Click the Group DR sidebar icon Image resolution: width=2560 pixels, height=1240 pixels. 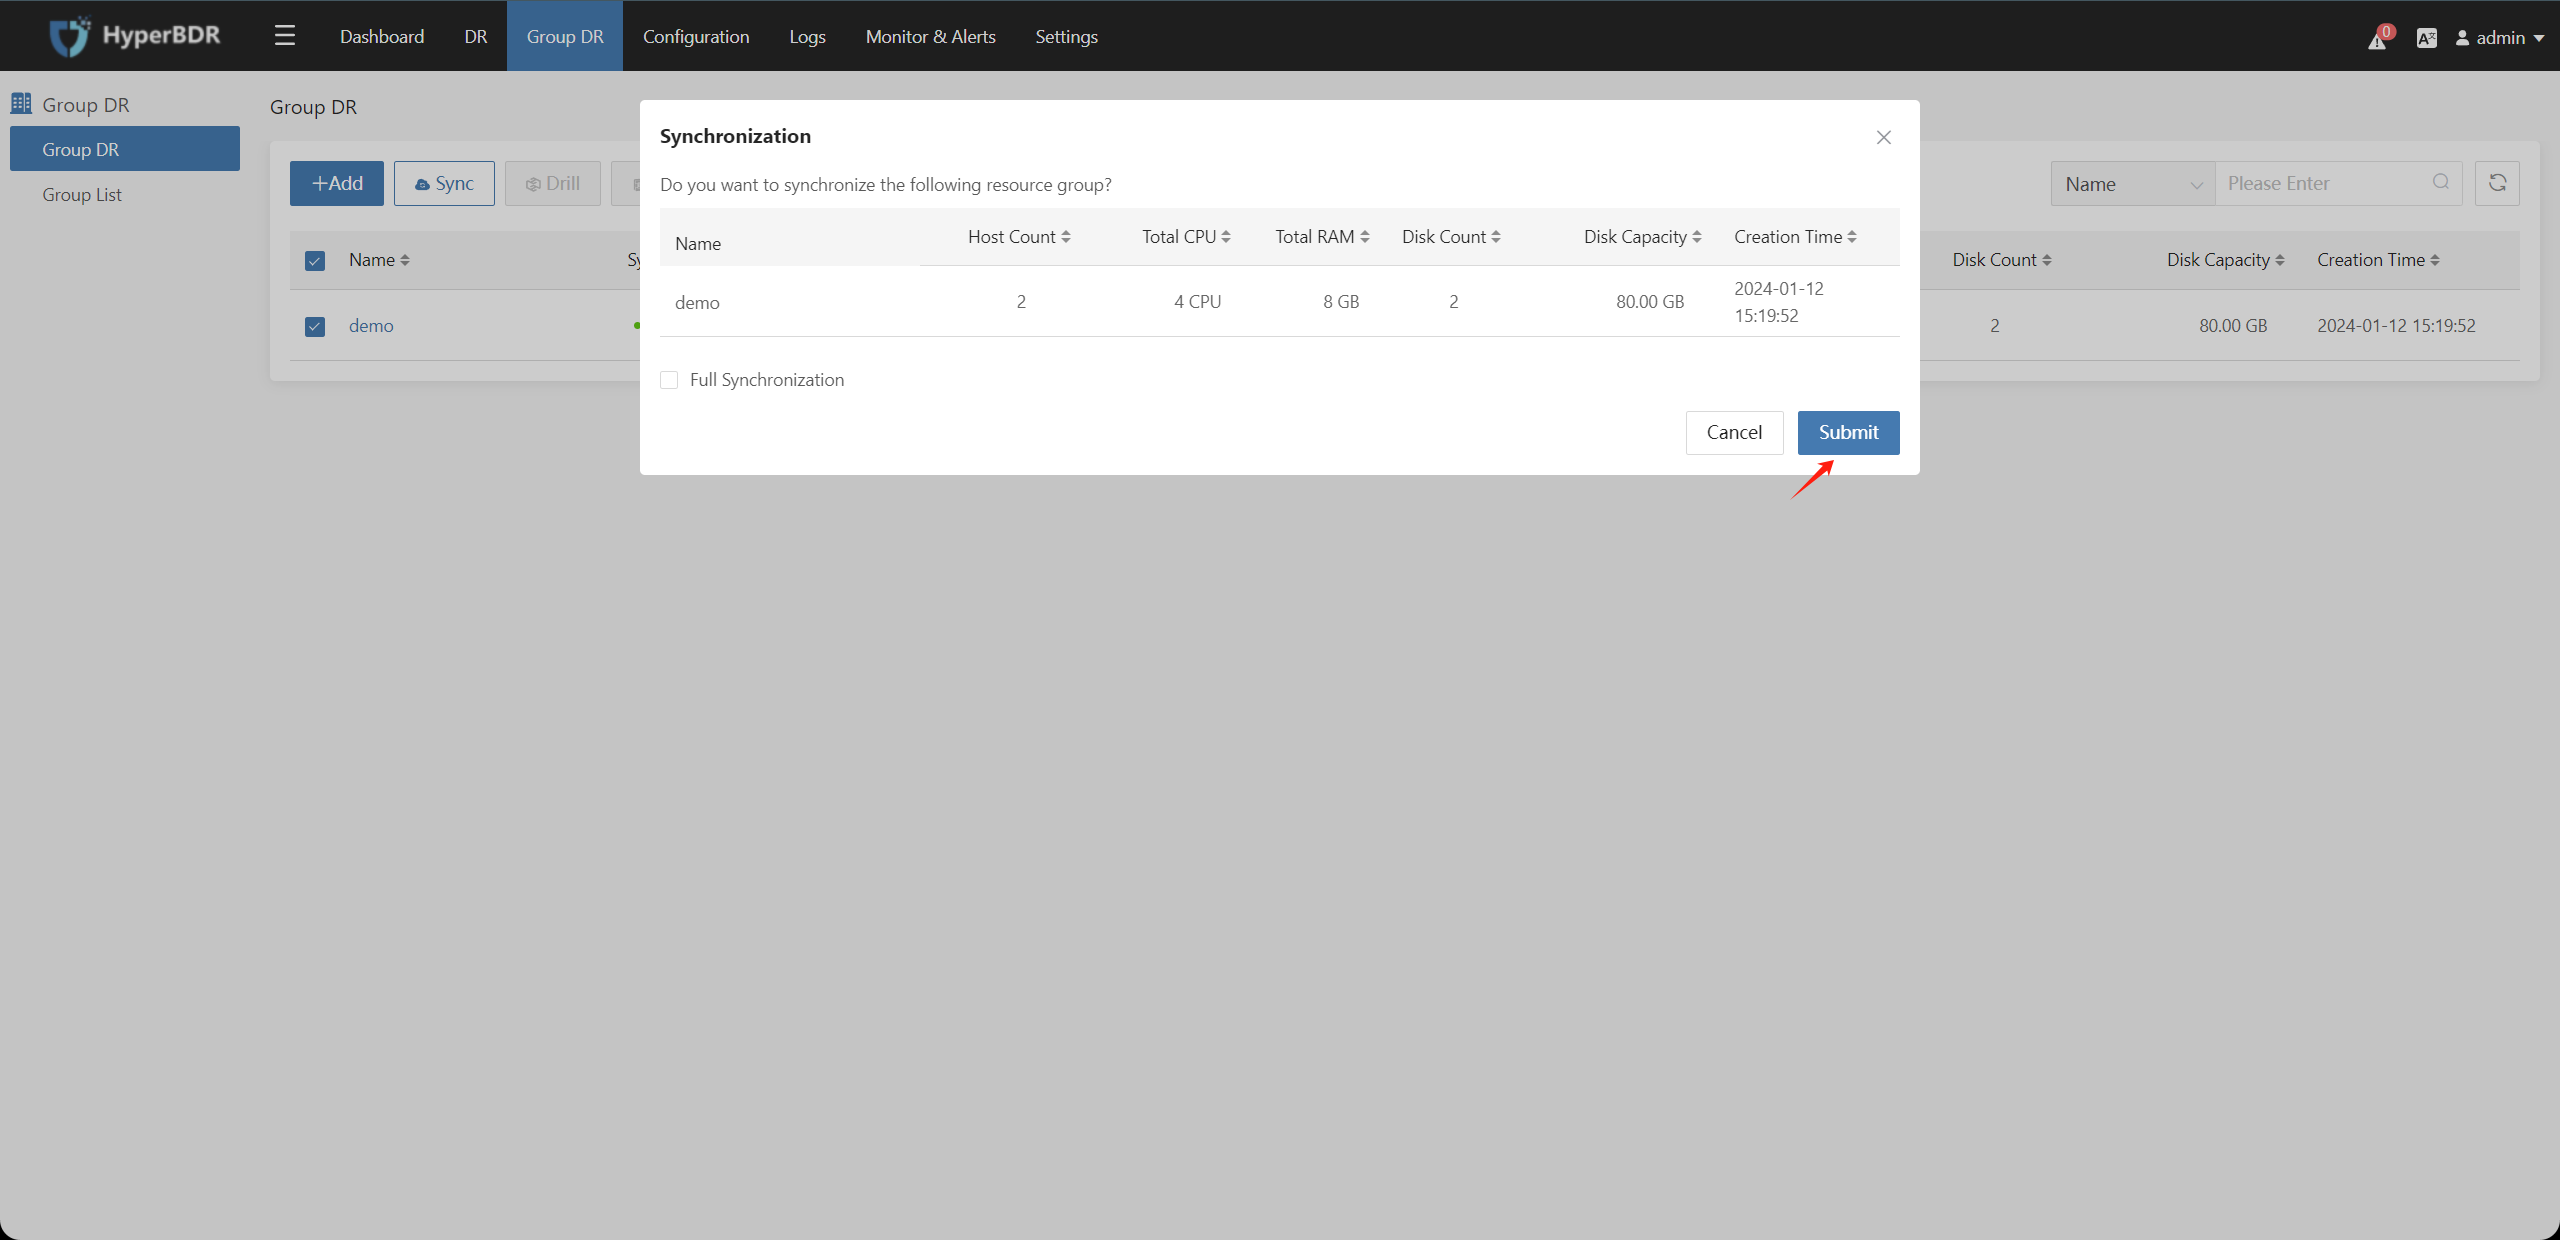[x=23, y=103]
